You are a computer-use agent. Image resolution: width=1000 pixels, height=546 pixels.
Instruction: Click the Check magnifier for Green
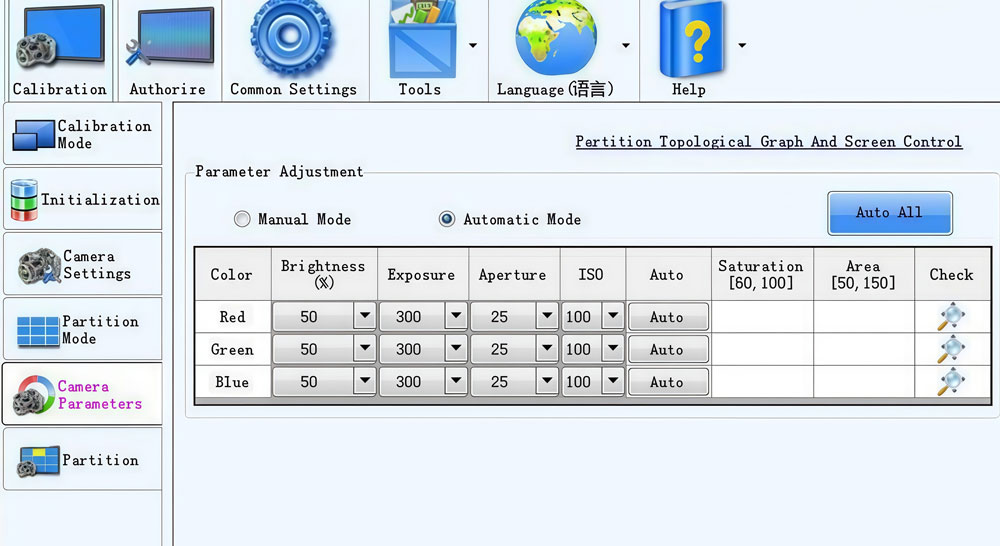(951, 349)
